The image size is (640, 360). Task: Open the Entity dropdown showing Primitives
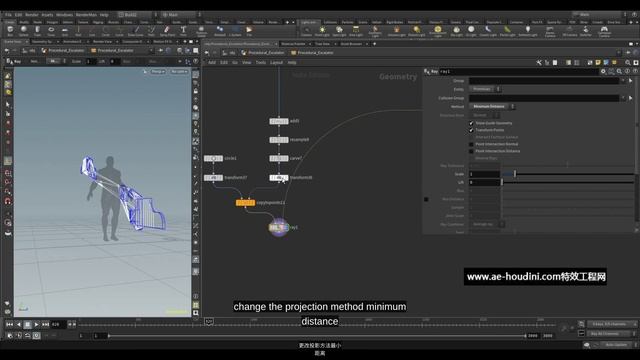[484, 89]
